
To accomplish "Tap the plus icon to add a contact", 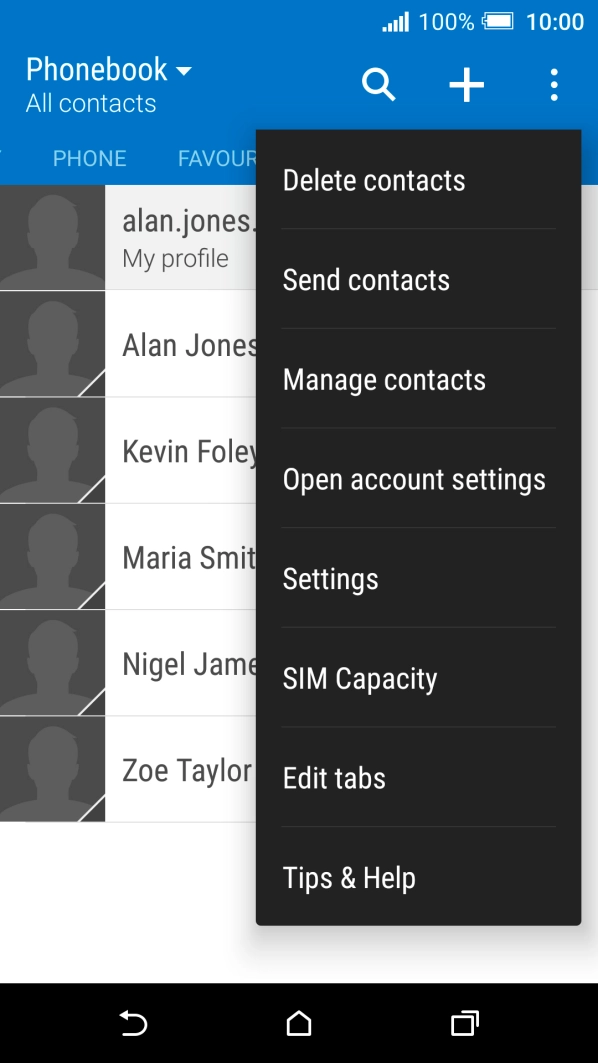I will (466, 85).
